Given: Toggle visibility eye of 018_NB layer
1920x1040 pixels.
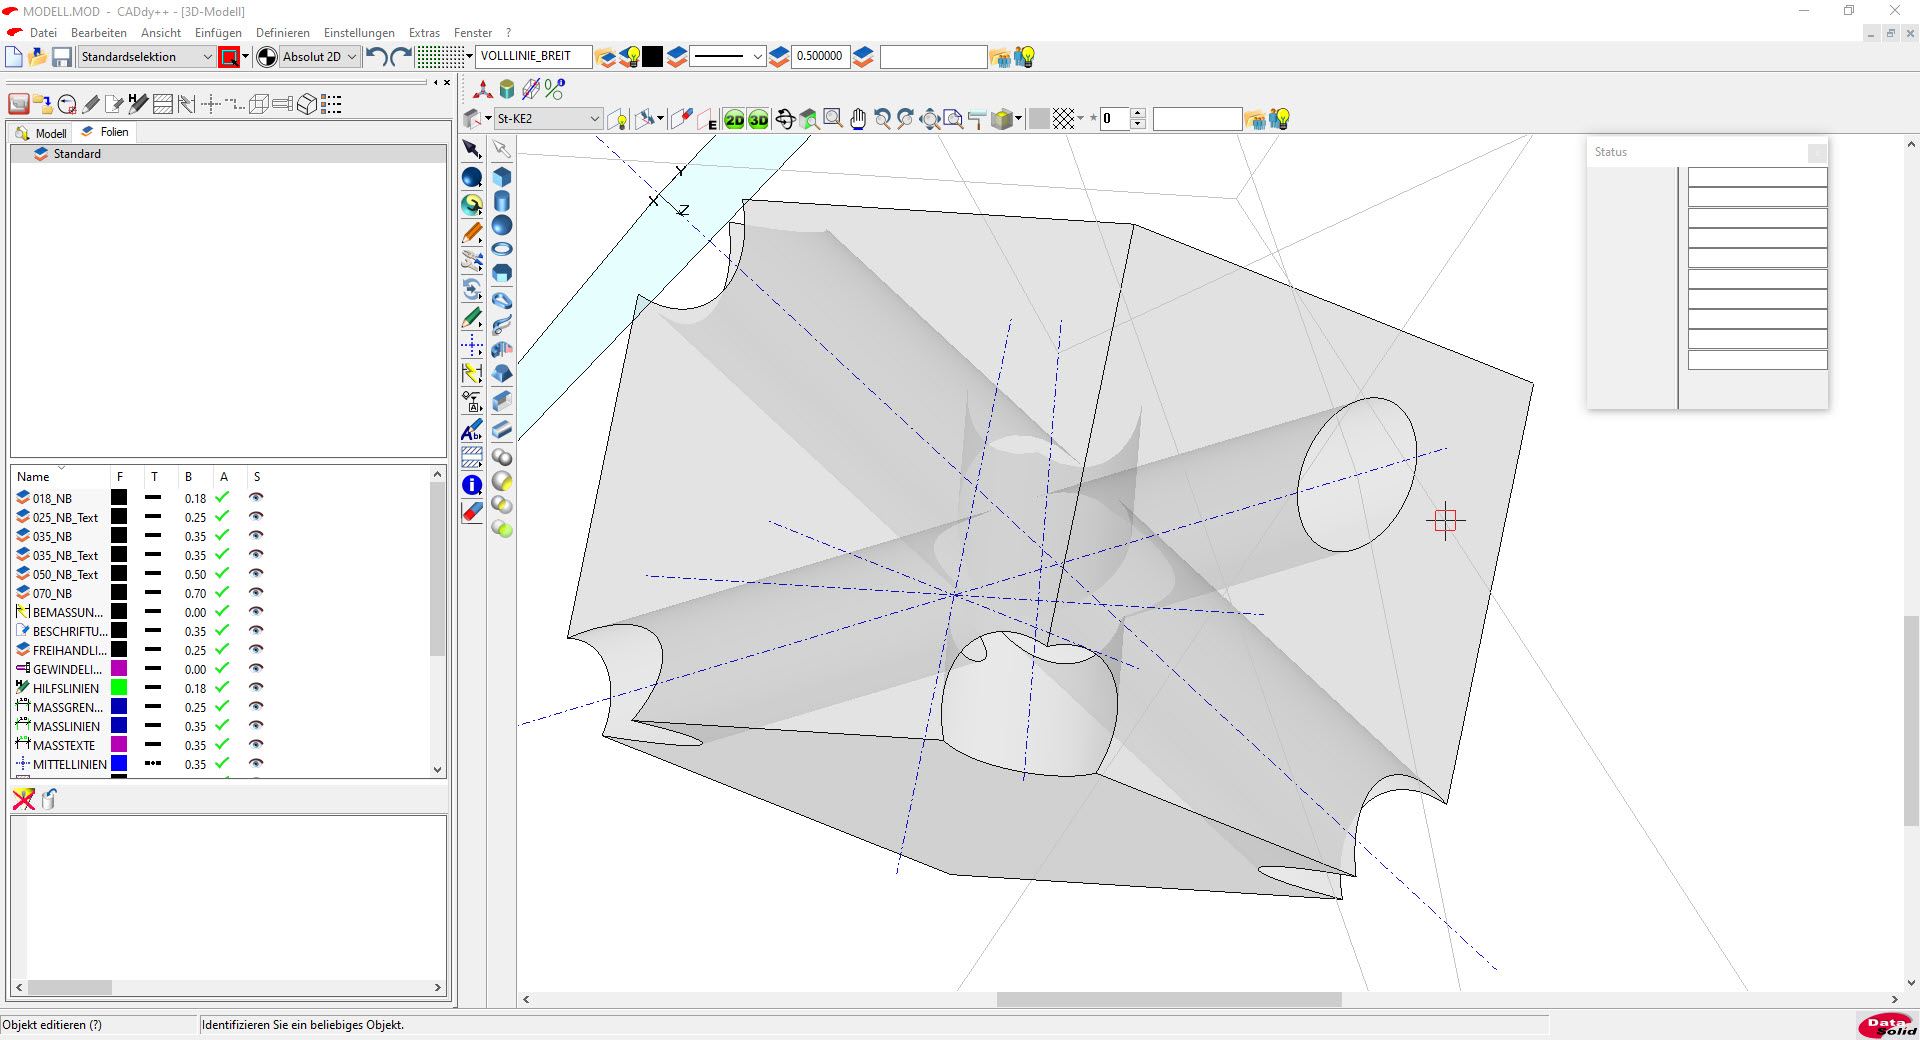Looking at the screenshot, I should click(256, 498).
